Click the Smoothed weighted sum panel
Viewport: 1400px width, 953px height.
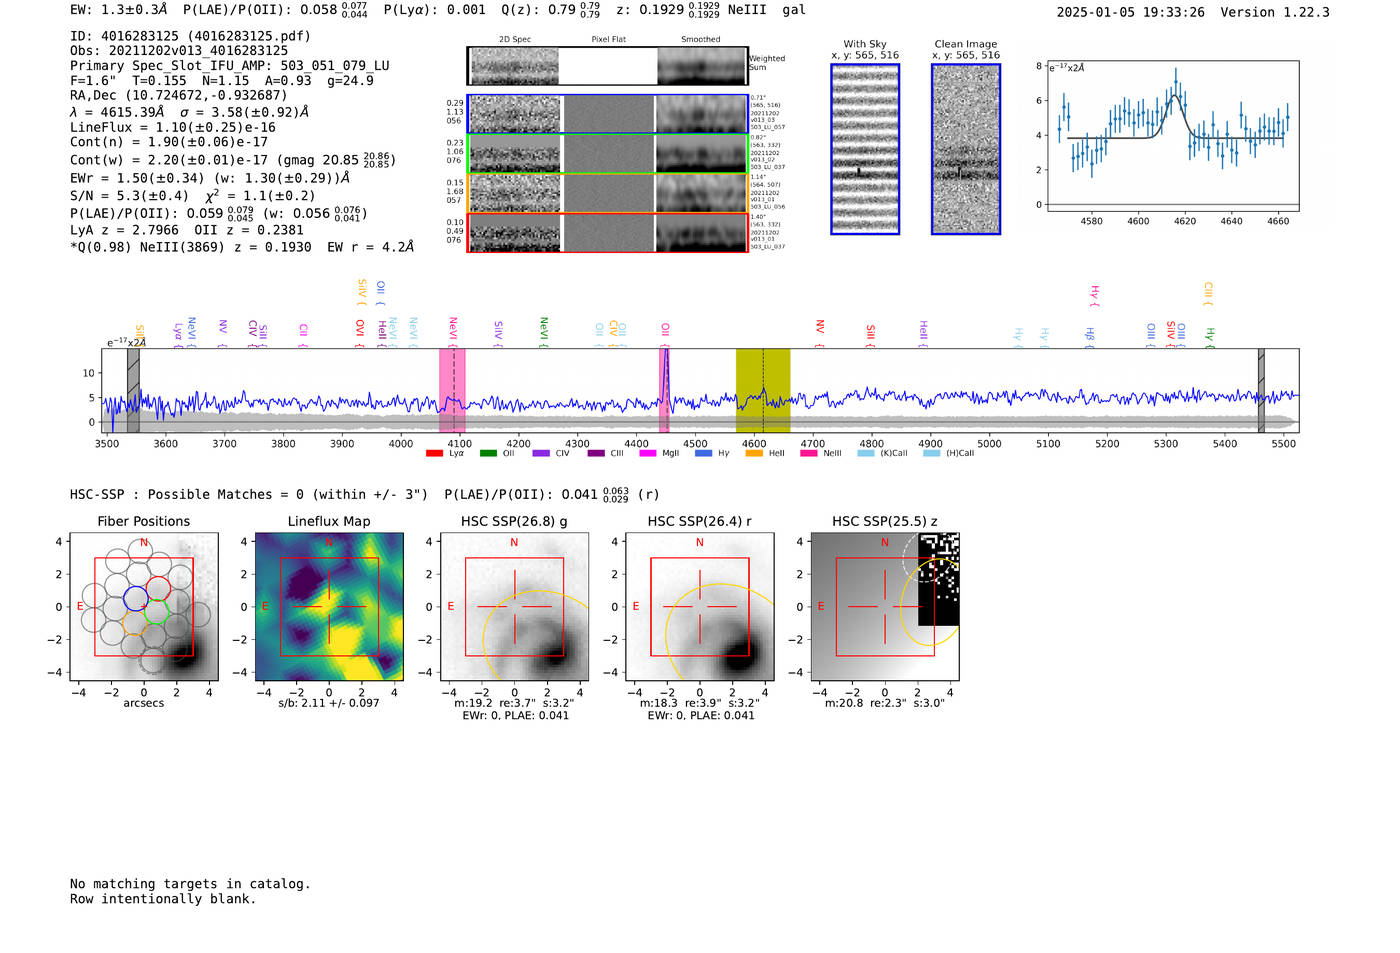click(701, 66)
